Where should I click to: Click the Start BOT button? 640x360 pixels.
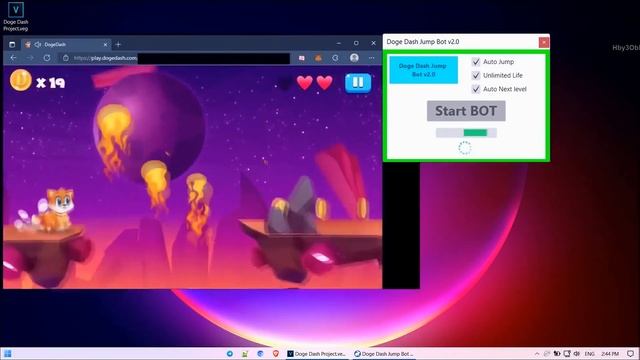[466, 111]
